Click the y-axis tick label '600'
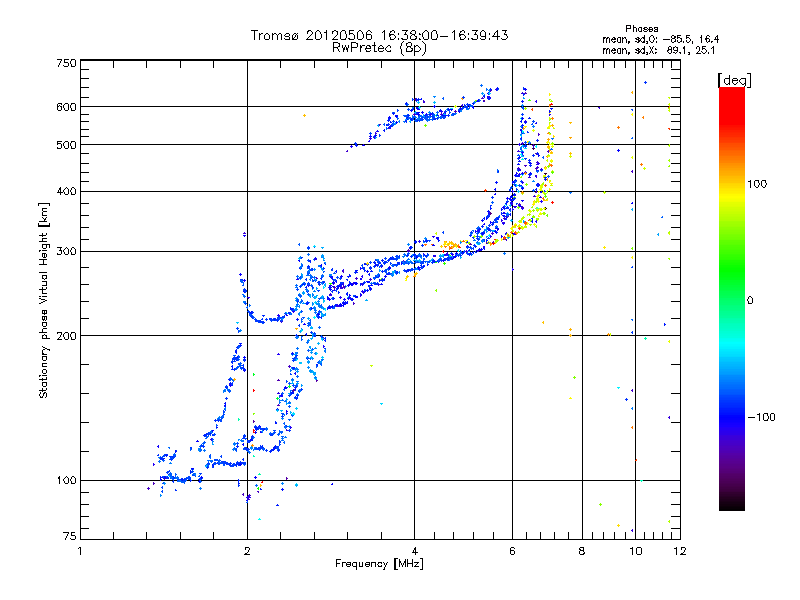This screenshot has width=800, height=600. (66, 107)
